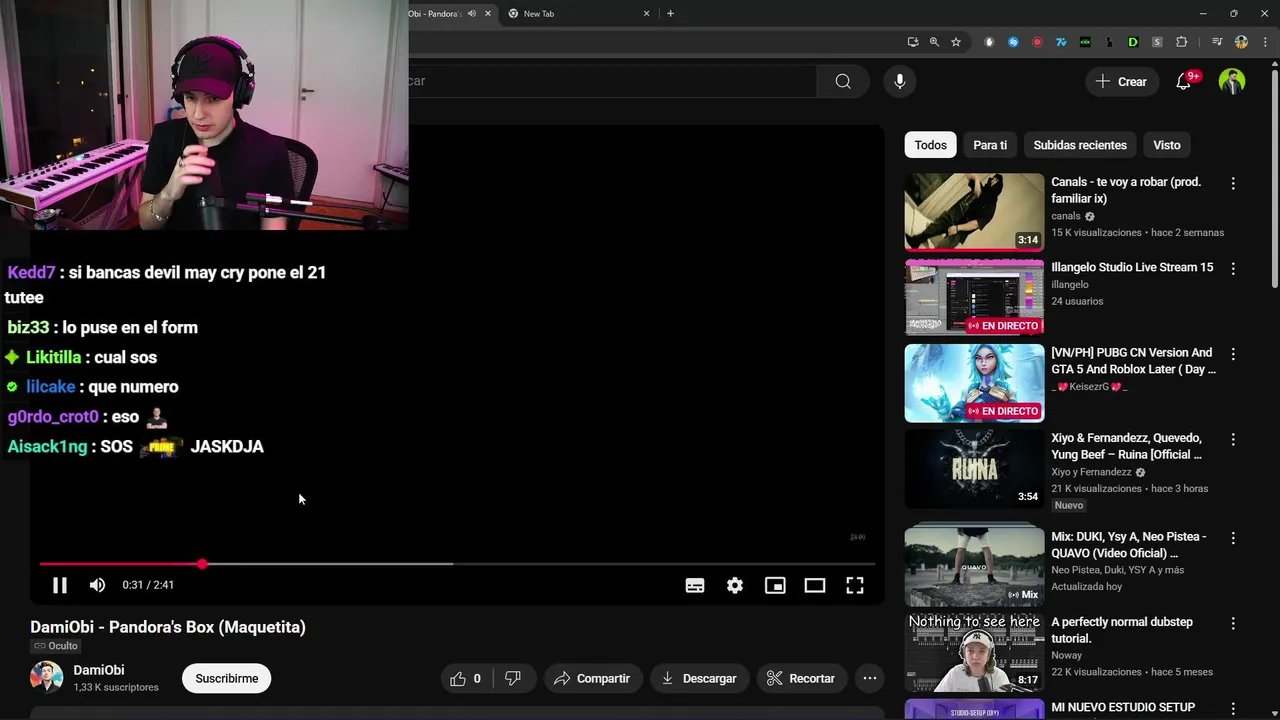Click the Crear button

coord(1122,82)
